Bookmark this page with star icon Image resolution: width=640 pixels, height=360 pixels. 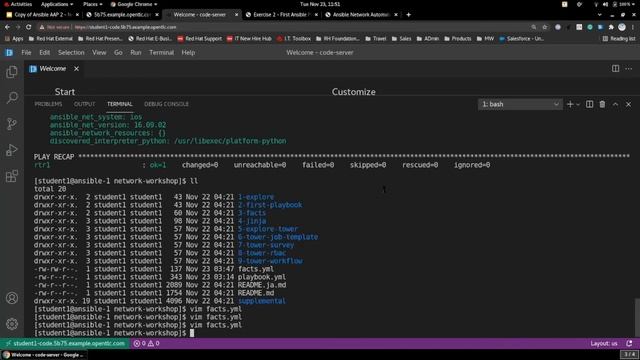[x=545, y=27]
